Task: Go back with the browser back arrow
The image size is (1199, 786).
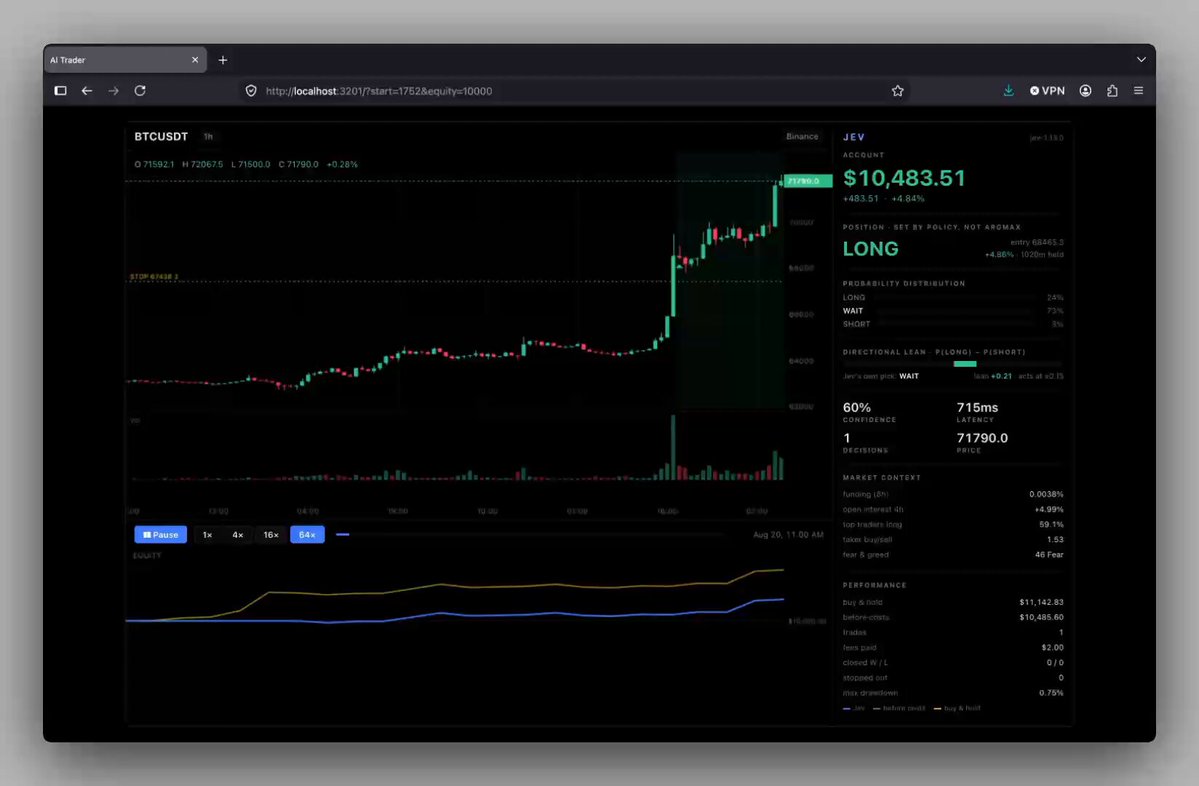Action: point(87,91)
